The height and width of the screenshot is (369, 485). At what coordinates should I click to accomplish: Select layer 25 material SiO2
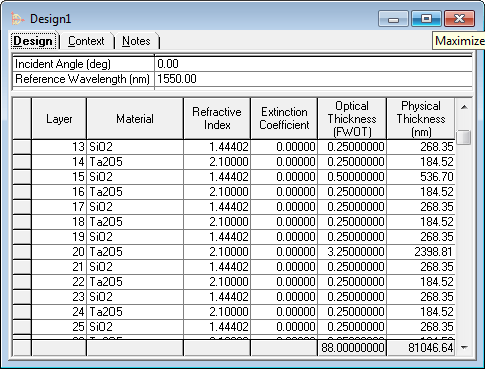pos(135,327)
